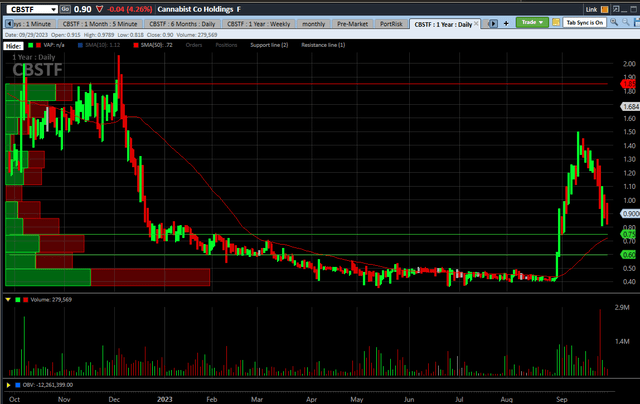Add a new chart tab with plus
Screen dimensions: 640x404
click(x=506, y=24)
